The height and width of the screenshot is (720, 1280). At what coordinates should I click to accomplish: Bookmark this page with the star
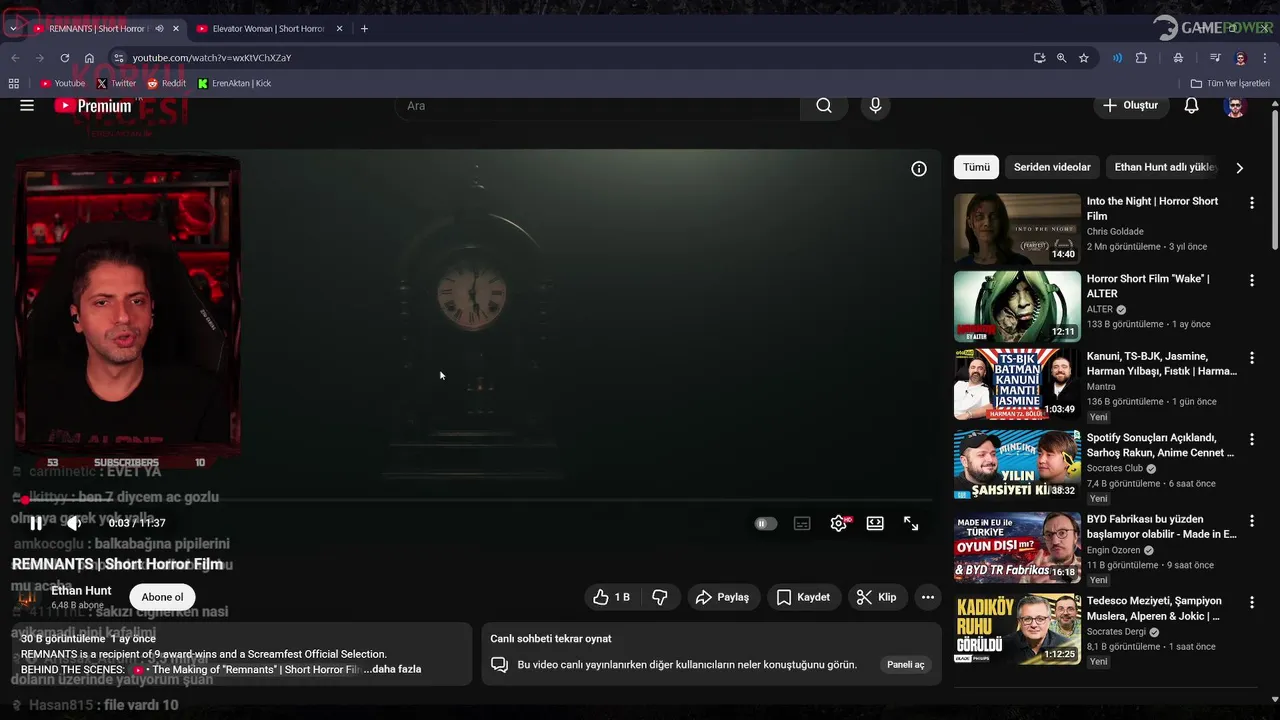pyautogui.click(x=1083, y=58)
